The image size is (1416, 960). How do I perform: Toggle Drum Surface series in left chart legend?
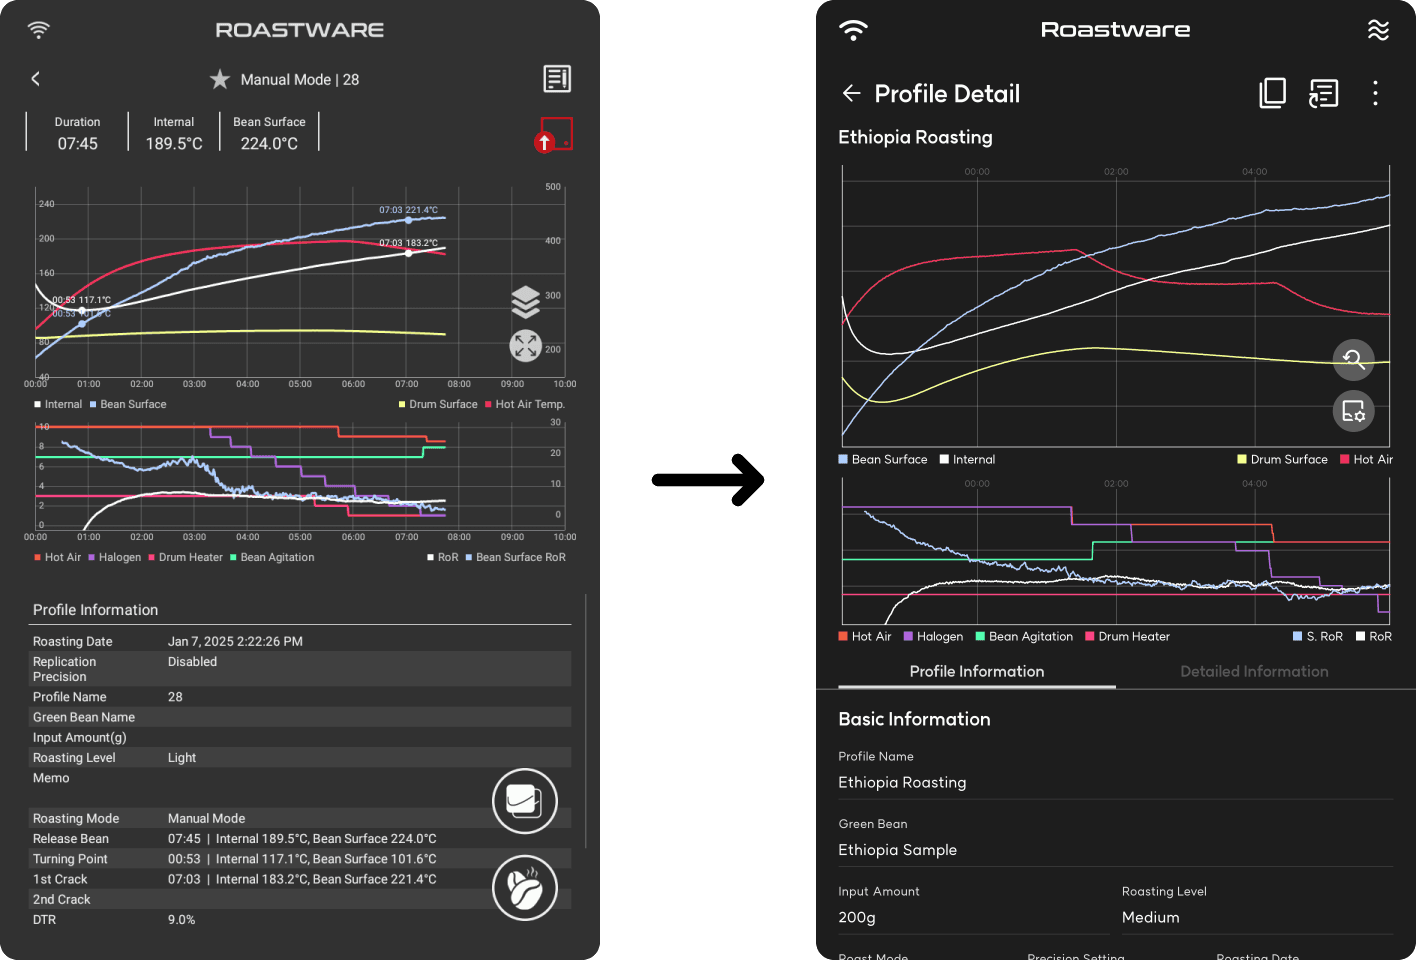[x=438, y=404]
